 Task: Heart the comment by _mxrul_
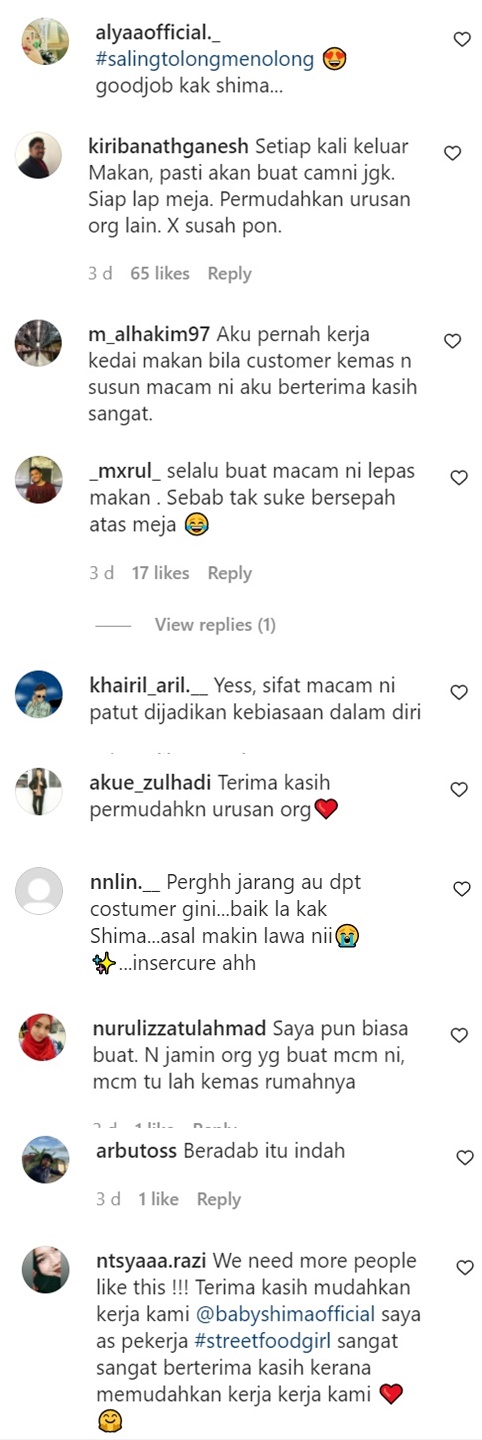tap(459, 478)
